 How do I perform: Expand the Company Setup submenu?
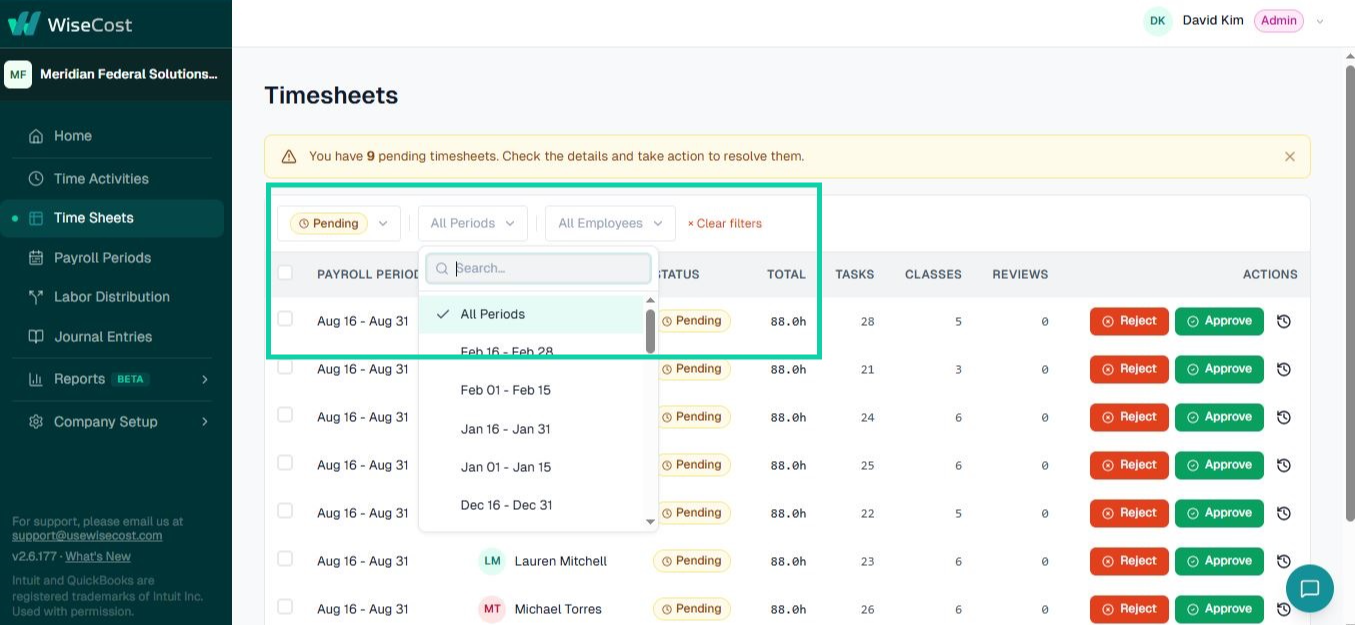pyautogui.click(x=205, y=422)
